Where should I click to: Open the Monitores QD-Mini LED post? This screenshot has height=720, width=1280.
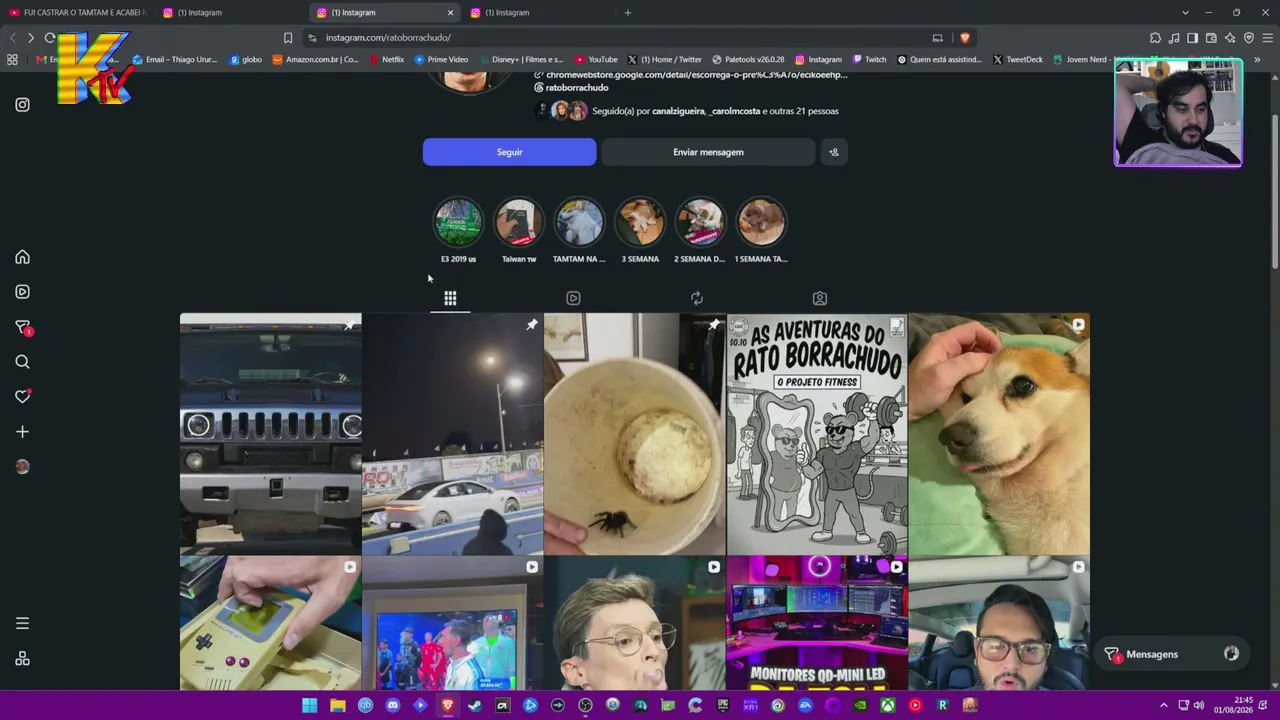817,624
